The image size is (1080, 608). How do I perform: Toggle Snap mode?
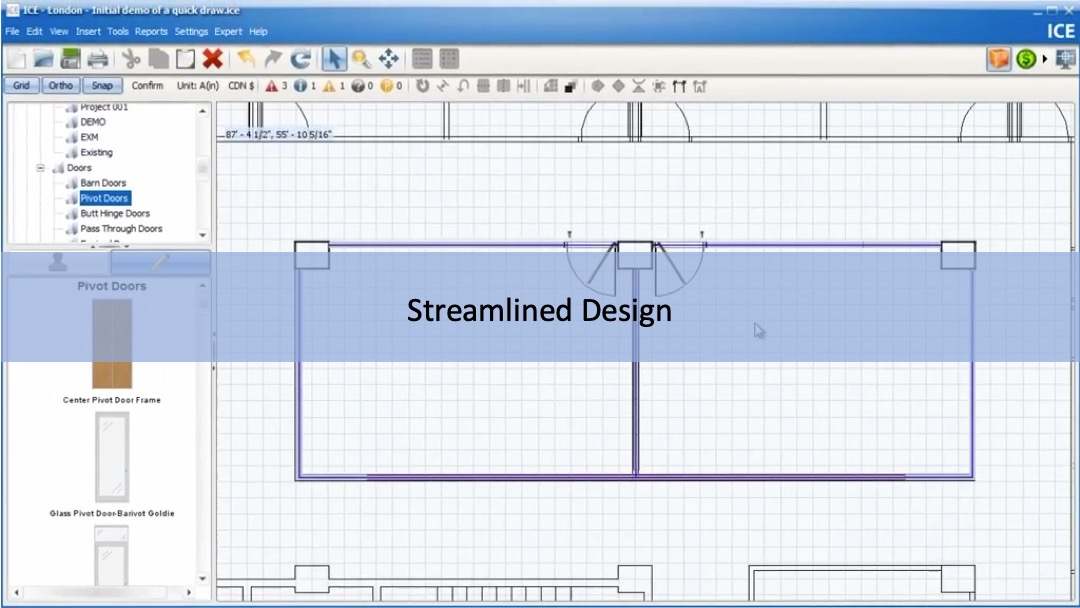coord(102,85)
